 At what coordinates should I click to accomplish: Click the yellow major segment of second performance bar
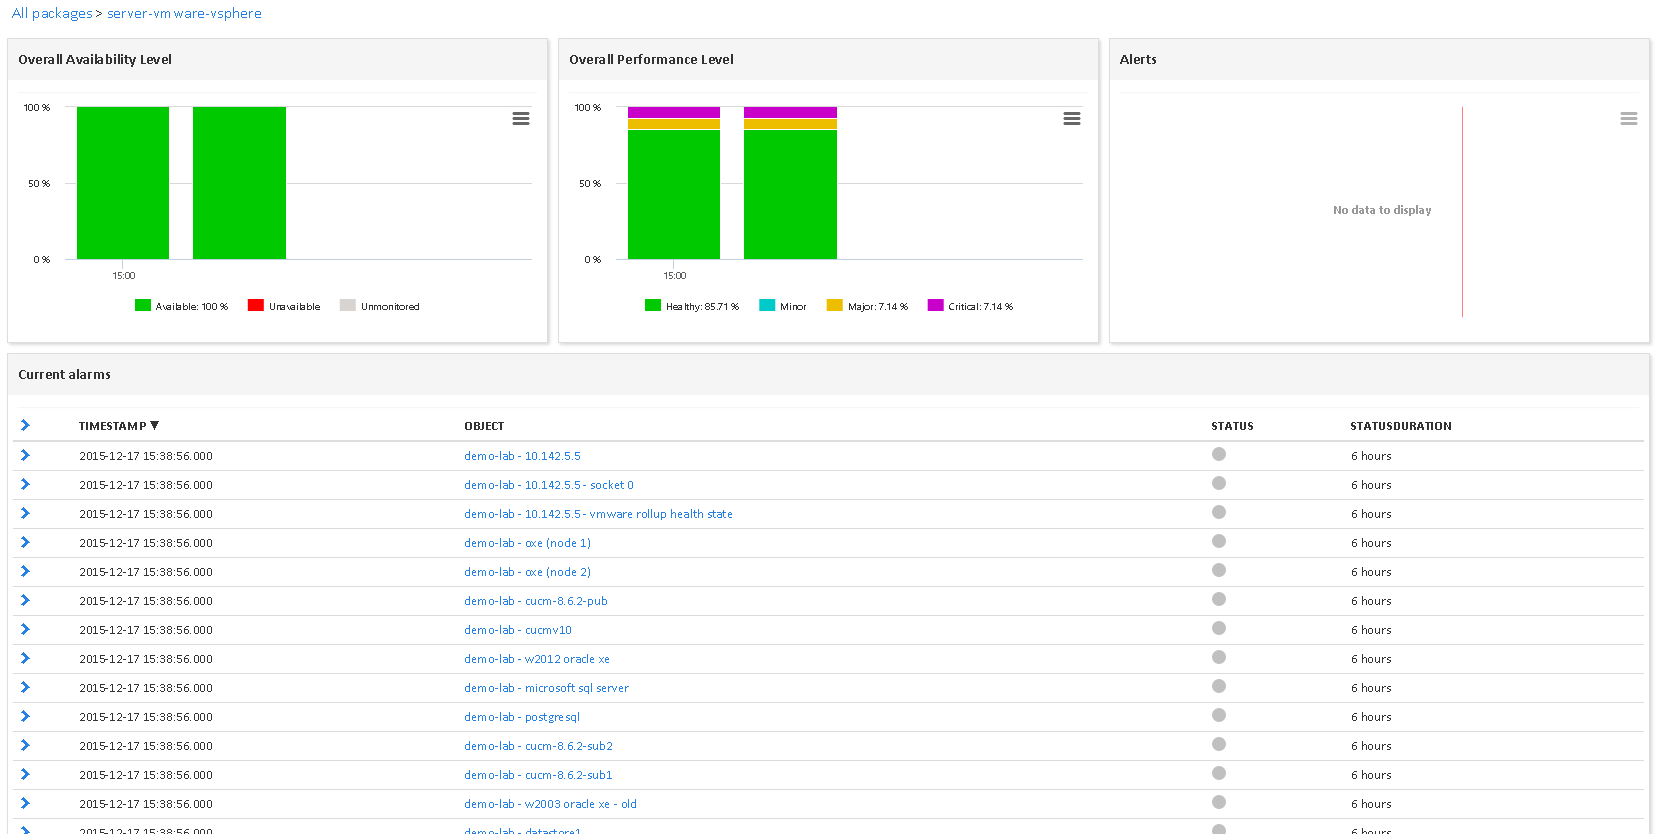click(790, 124)
